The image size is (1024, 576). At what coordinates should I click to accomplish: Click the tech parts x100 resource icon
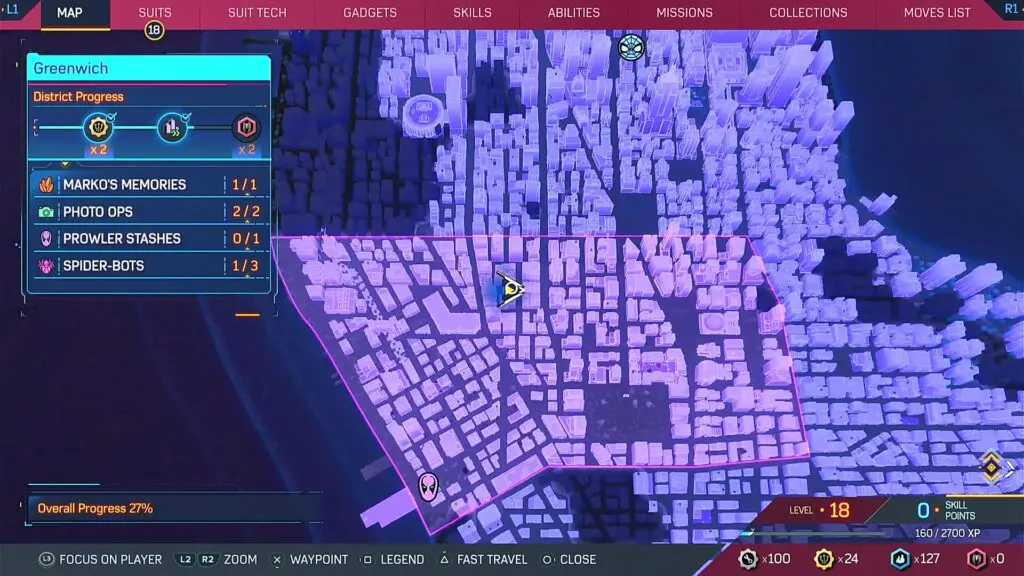(748, 559)
